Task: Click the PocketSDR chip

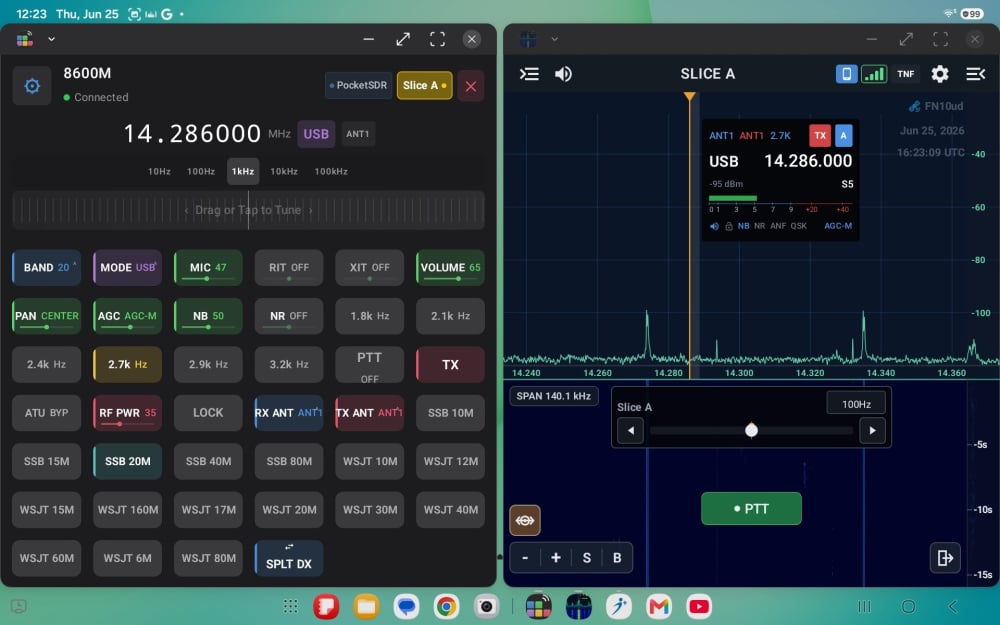Action: pos(358,85)
